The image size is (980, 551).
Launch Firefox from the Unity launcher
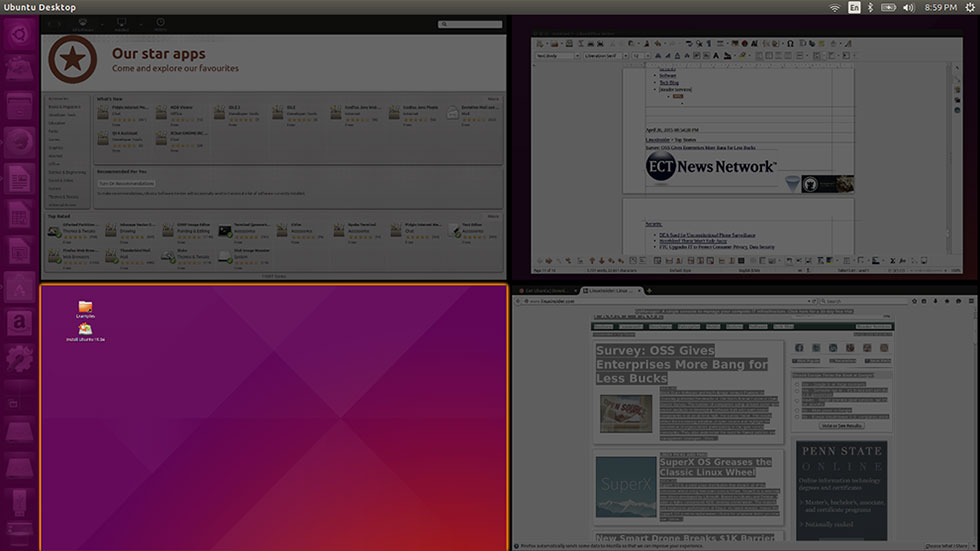(x=19, y=142)
